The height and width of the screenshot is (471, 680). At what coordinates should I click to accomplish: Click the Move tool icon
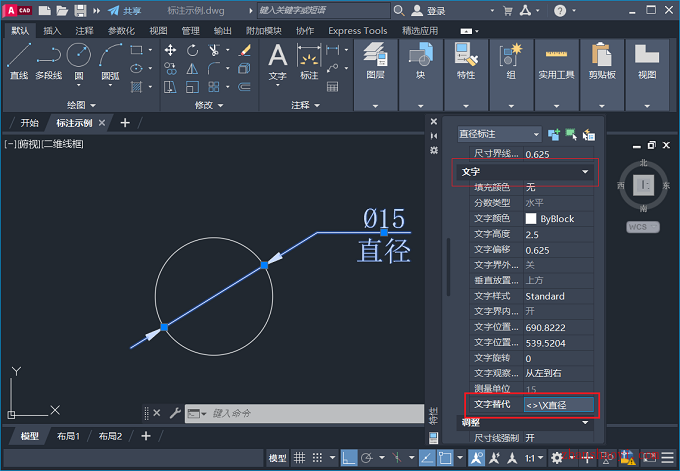tap(170, 50)
